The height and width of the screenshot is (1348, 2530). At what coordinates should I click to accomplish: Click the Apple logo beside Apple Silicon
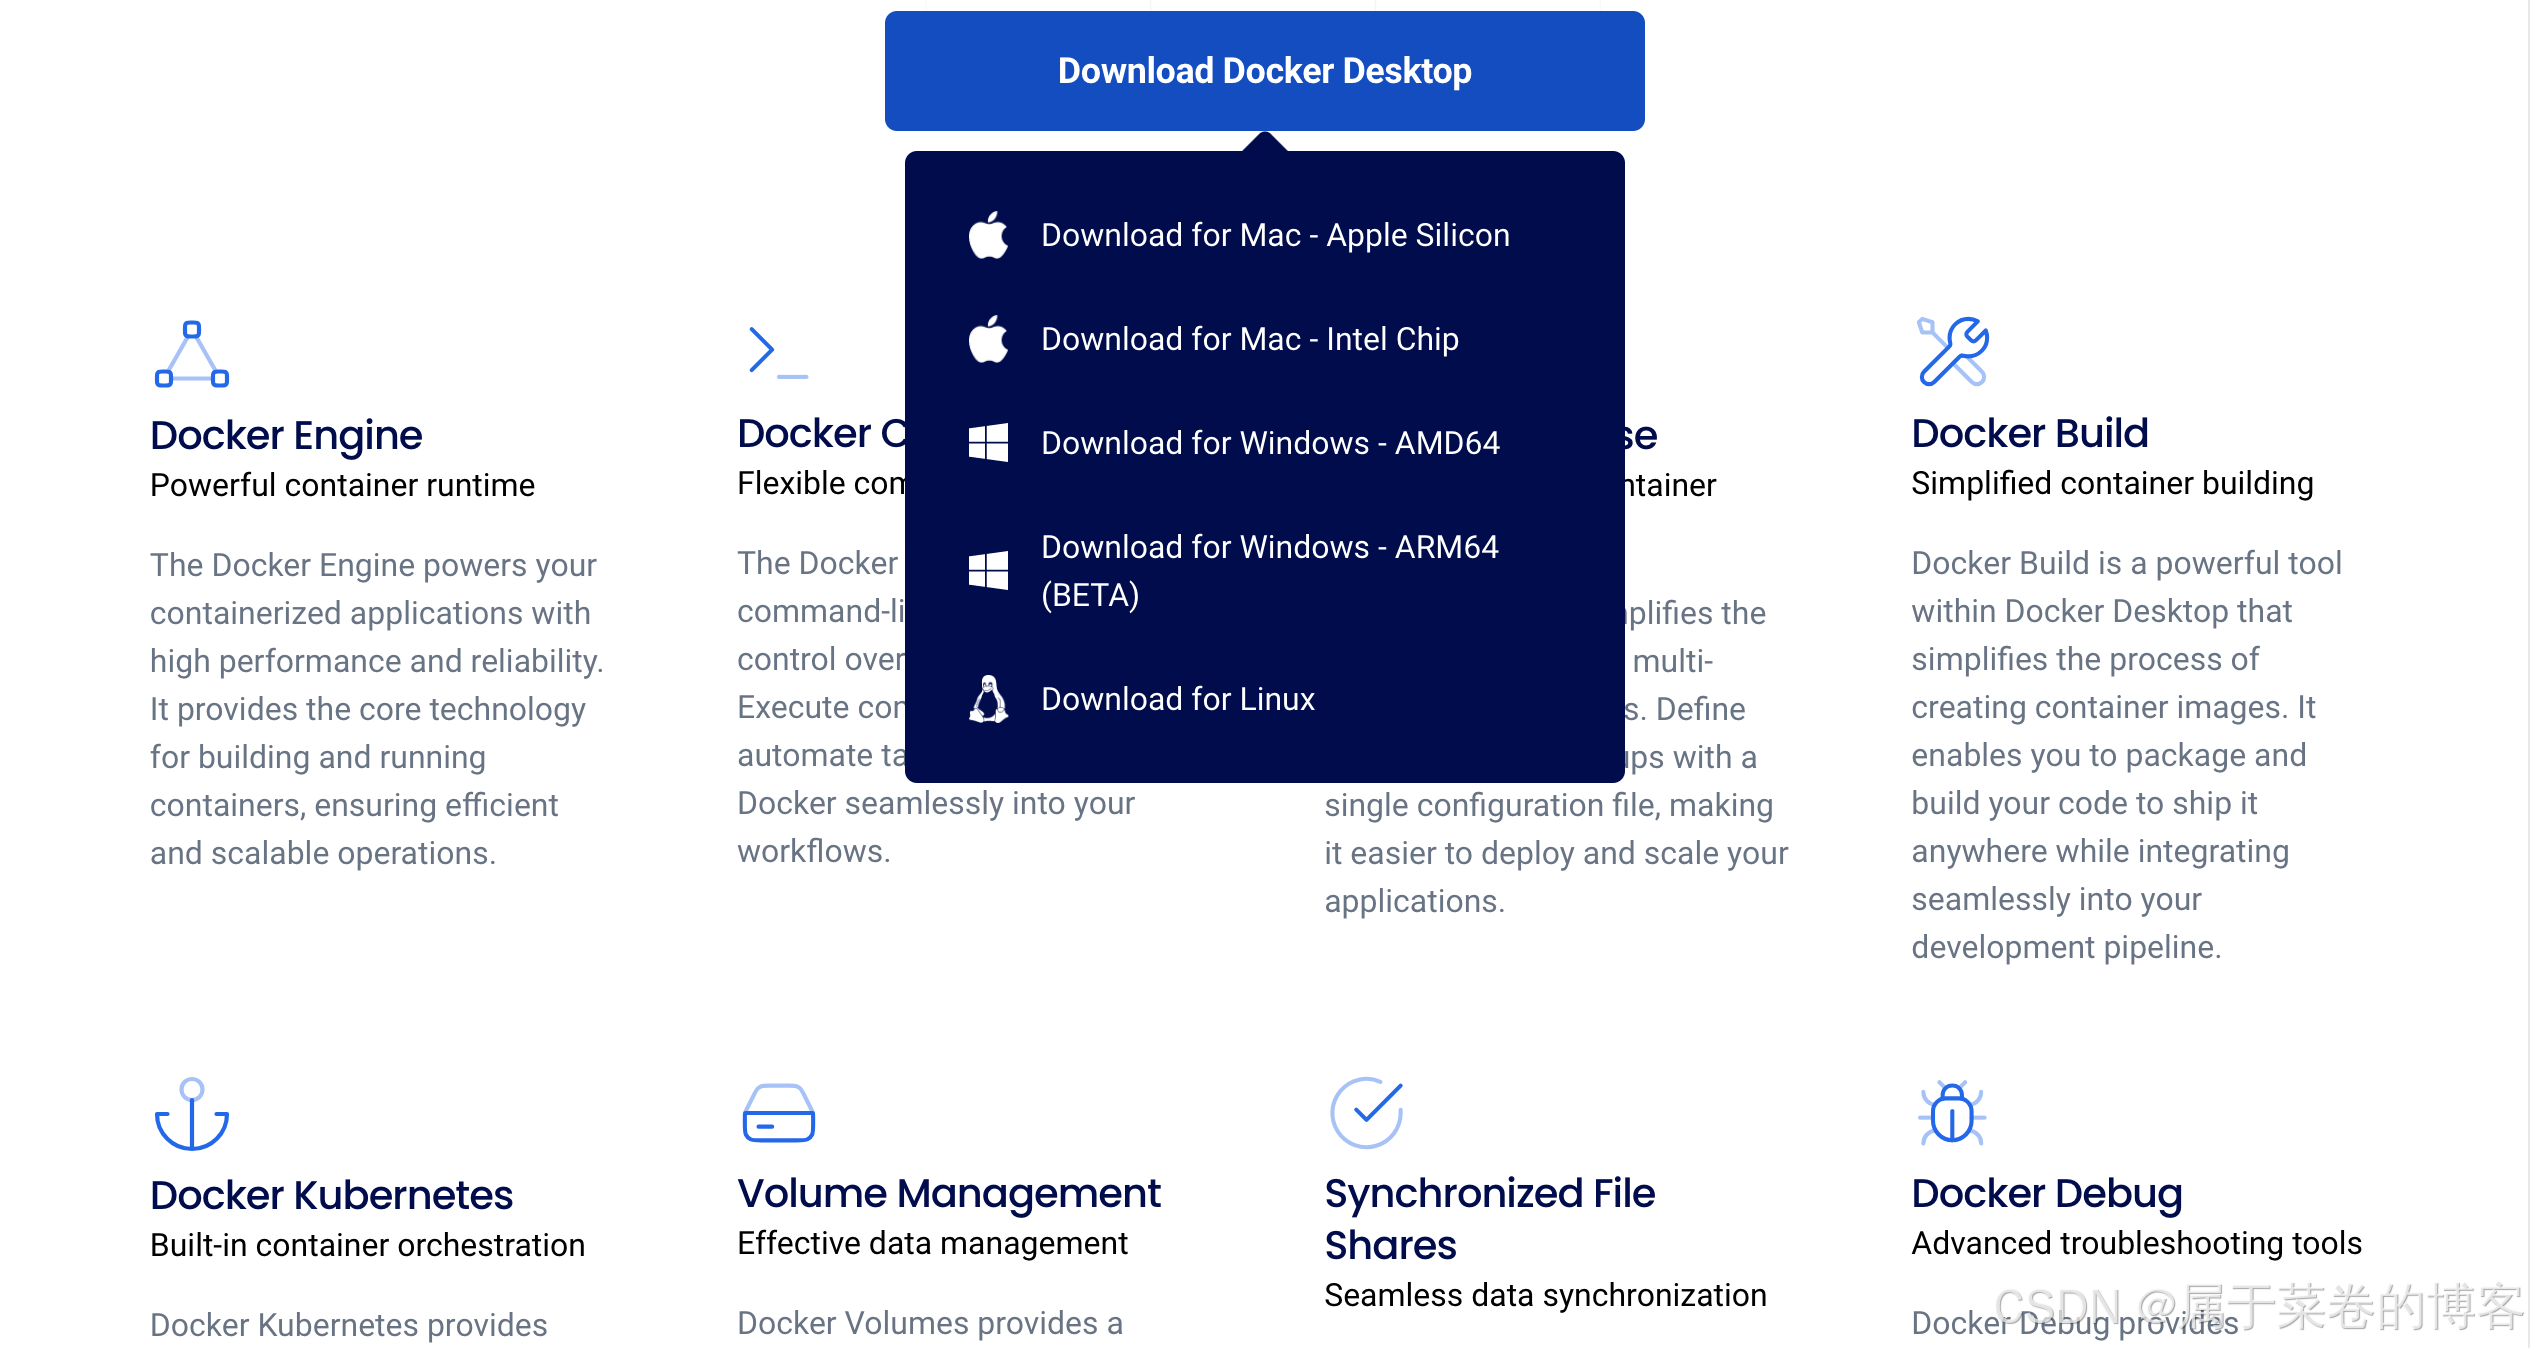coord(988,235)
